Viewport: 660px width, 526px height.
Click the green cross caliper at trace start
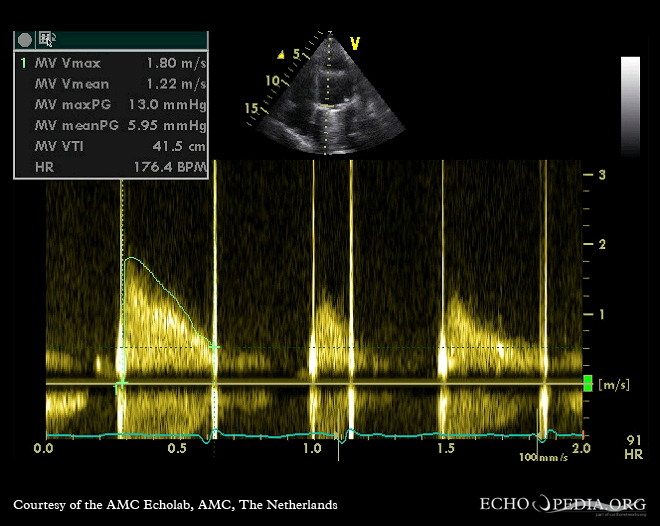coord(121,384)
